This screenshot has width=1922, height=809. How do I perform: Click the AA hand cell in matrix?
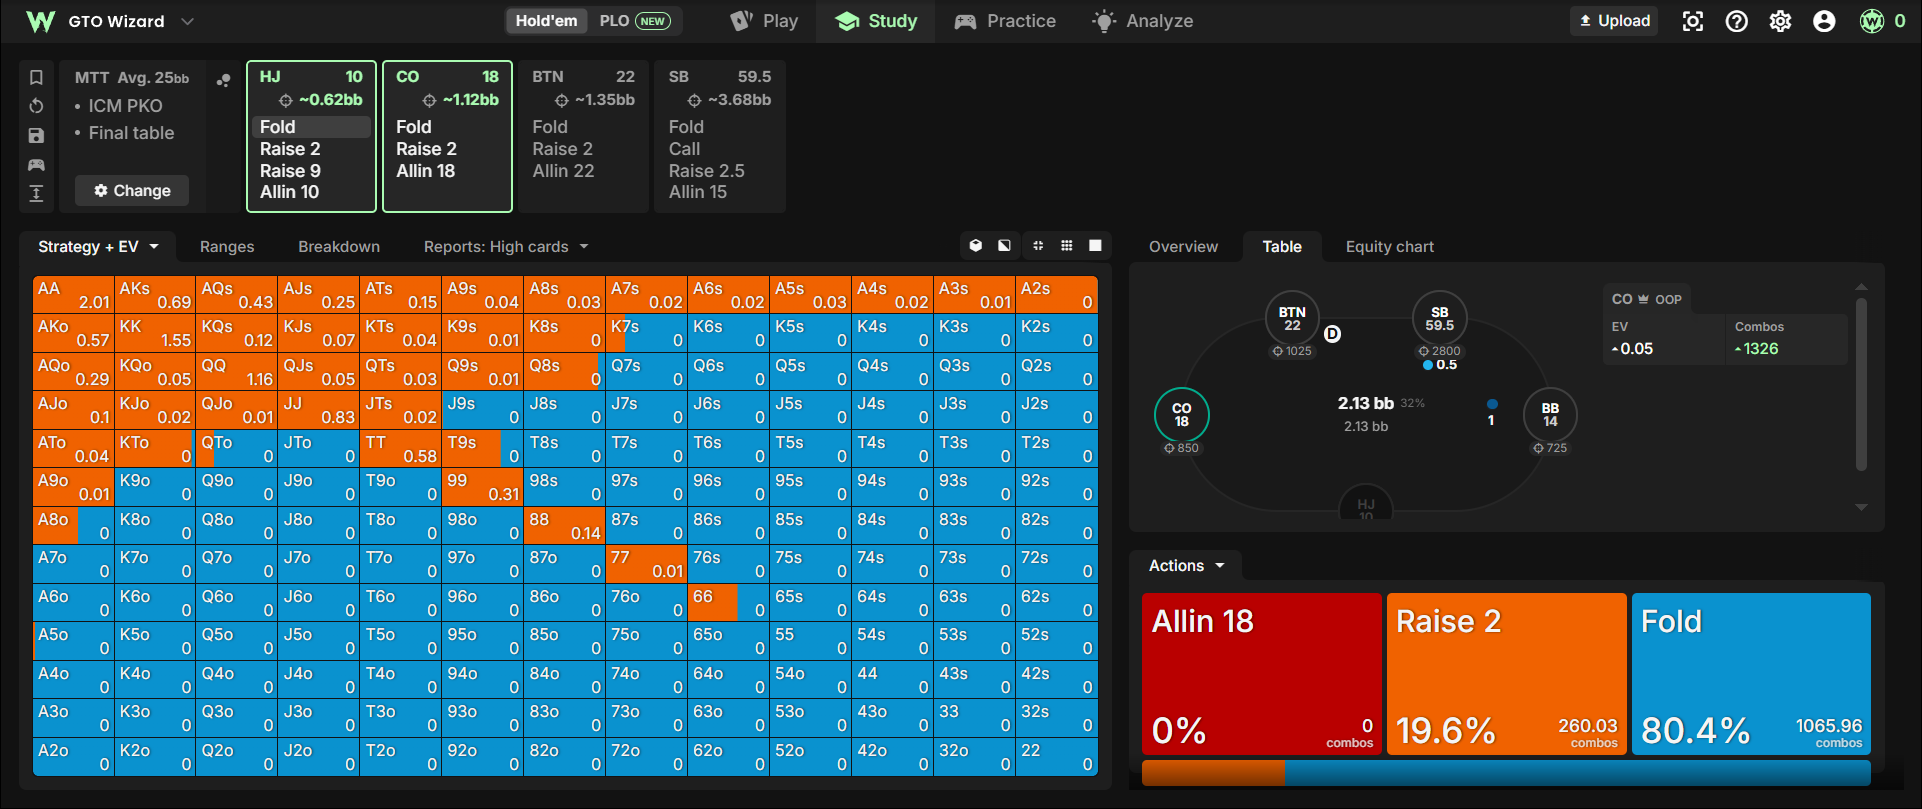(x=74, y=295)
